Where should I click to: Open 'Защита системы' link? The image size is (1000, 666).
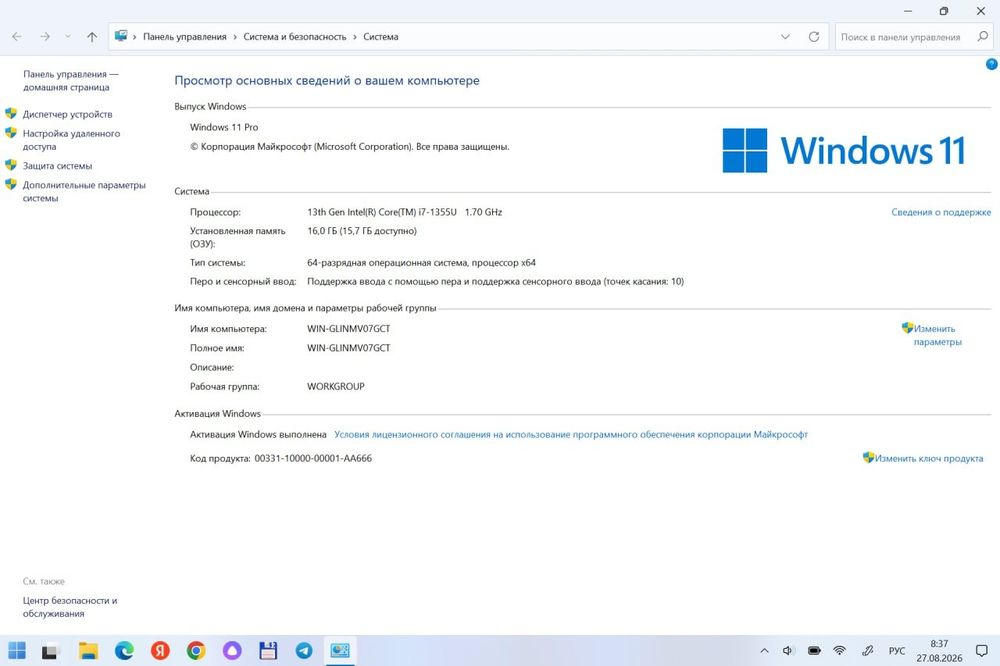point(57,166)
